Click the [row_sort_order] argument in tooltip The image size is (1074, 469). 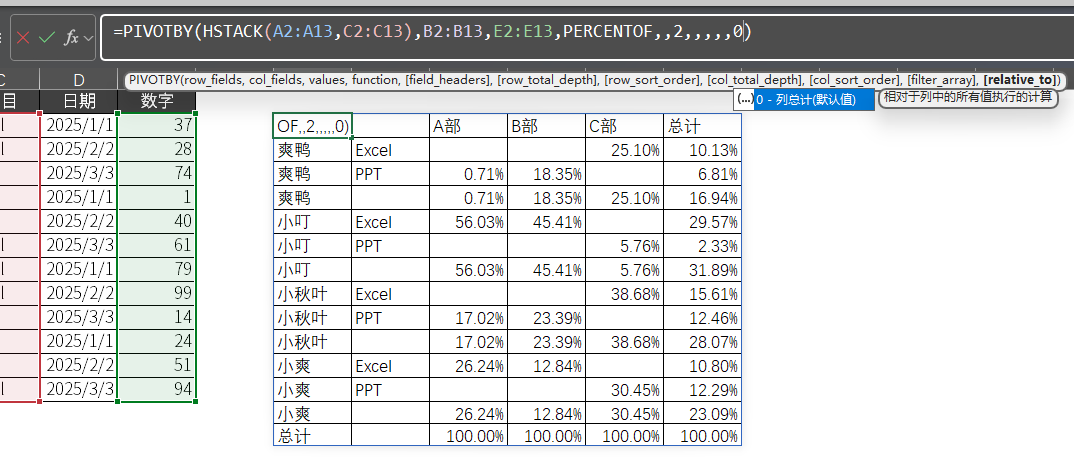pyautogui.click(x=652, y=80)
